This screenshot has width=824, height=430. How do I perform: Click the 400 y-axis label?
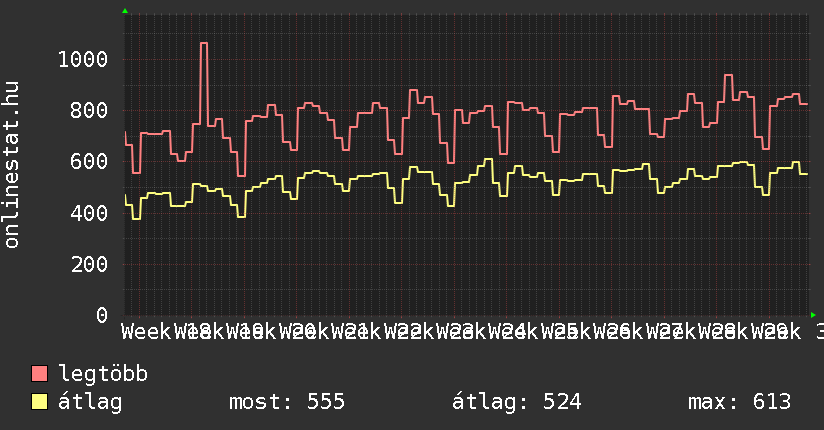[x=89, y=213]
